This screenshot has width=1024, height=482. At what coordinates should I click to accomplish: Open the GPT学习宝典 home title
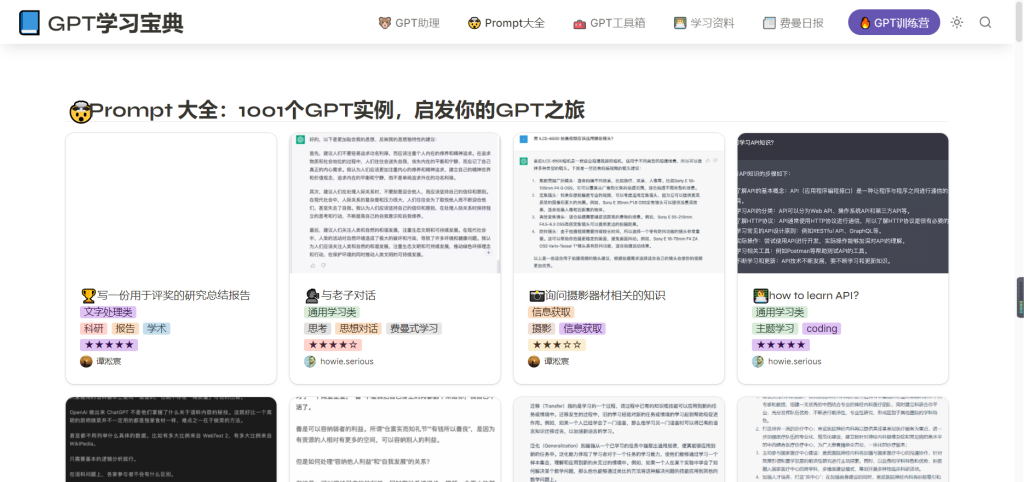click(116, 24)
